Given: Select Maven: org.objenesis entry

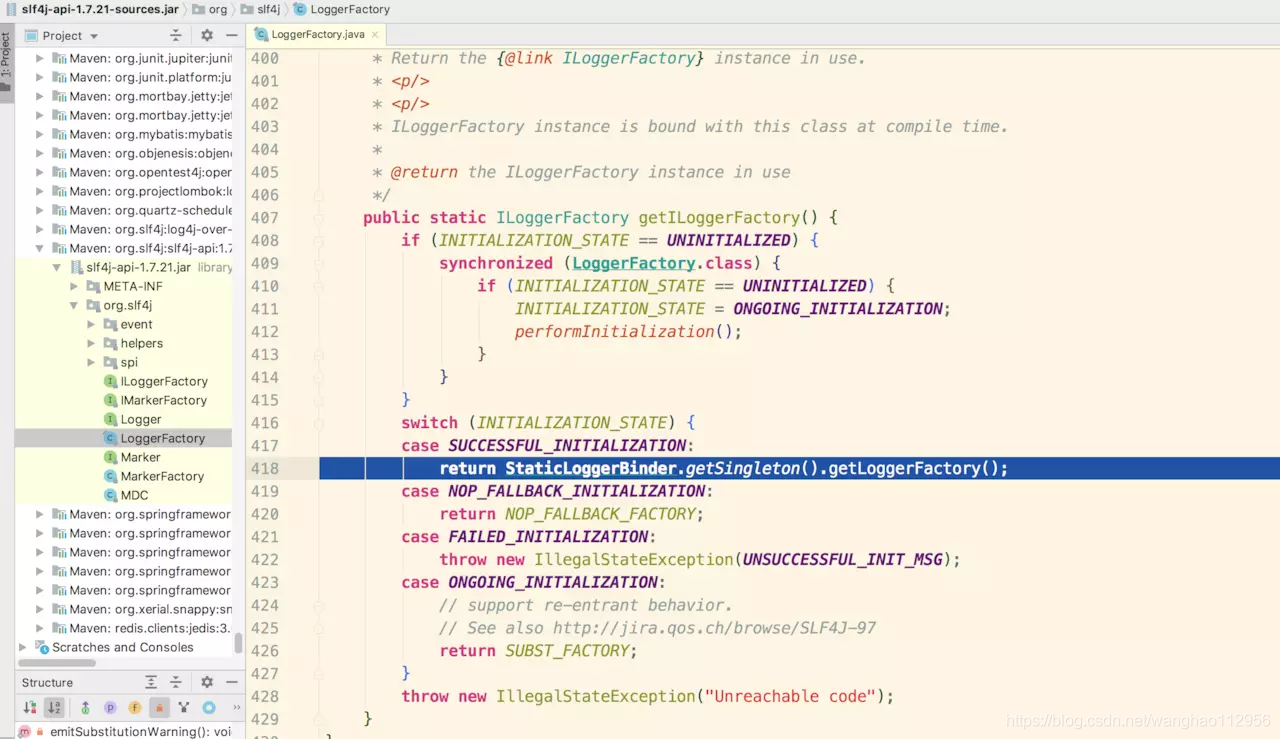Looking at the screenshot, I should click(x=150, y=153).
